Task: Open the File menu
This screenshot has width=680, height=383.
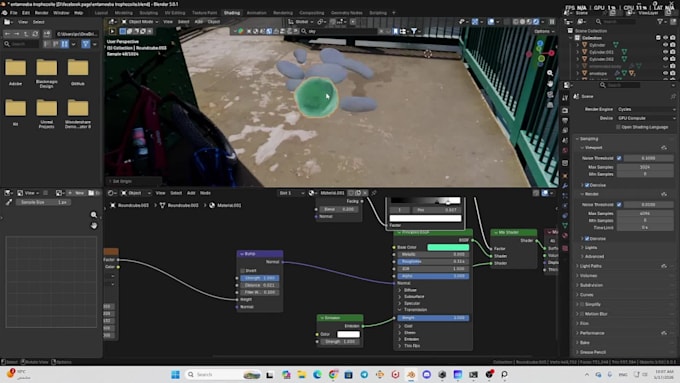Action: (x=13, y=13)
